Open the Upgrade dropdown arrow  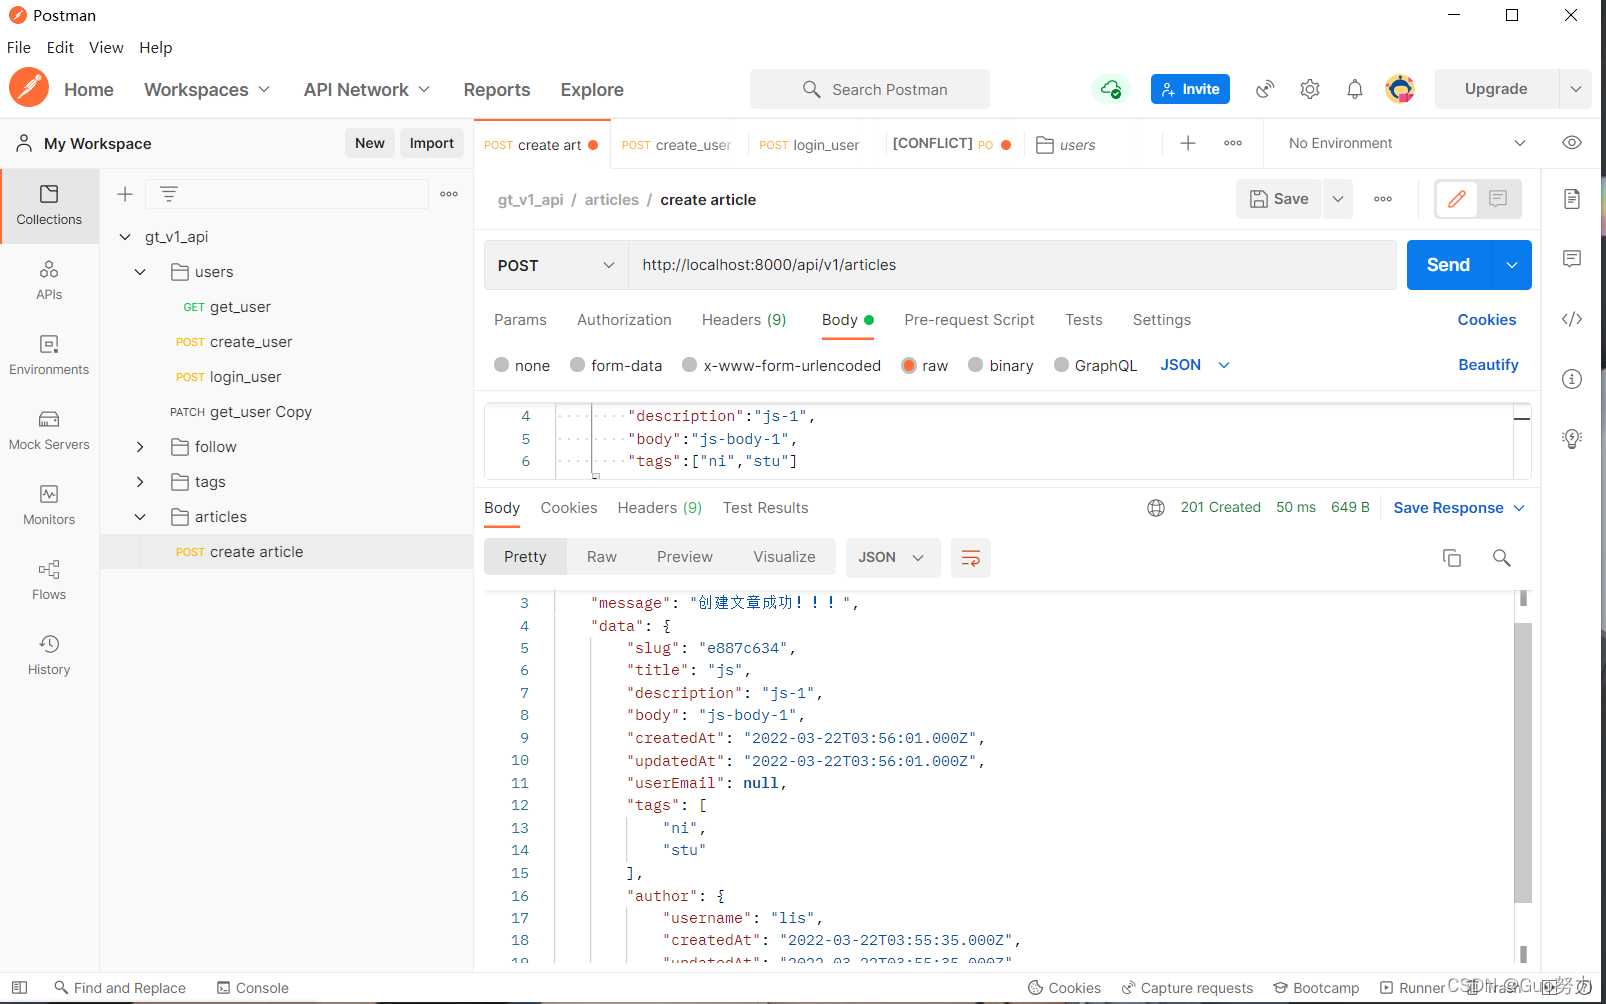[1575, 89]
